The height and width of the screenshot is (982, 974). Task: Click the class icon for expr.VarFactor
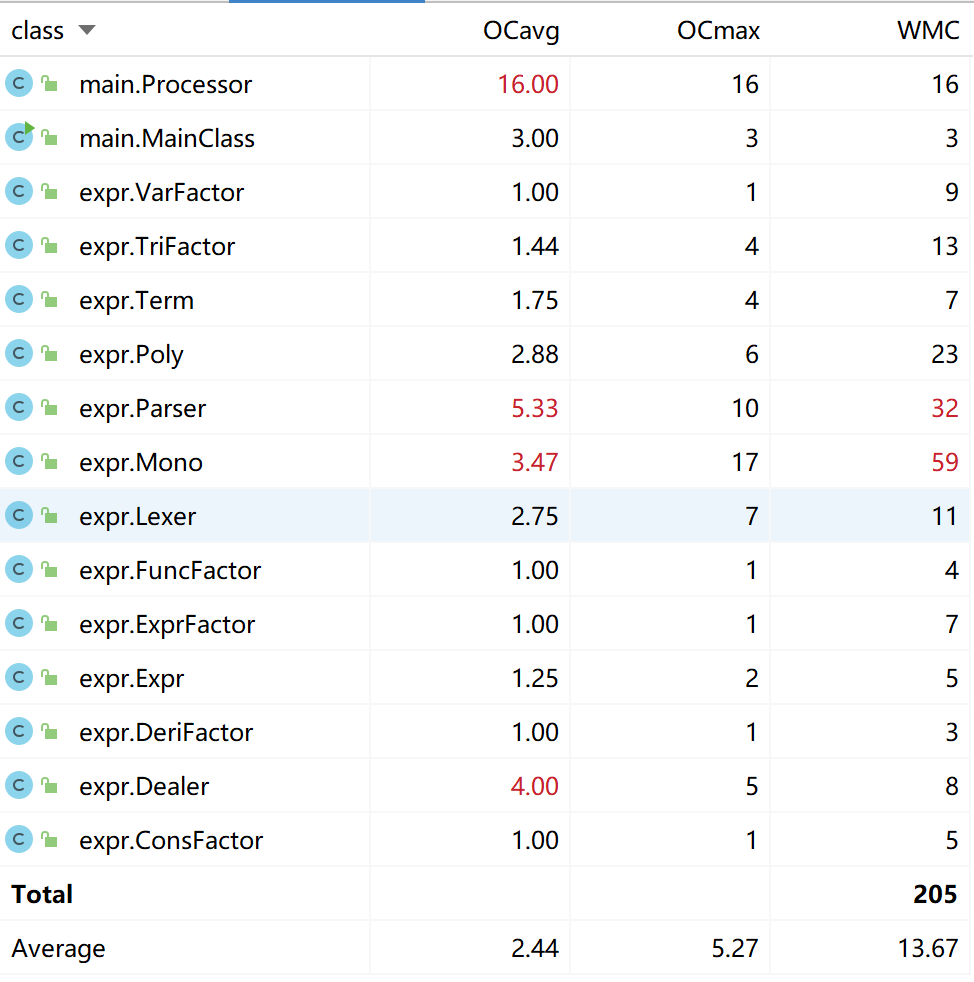click(19, 191)
